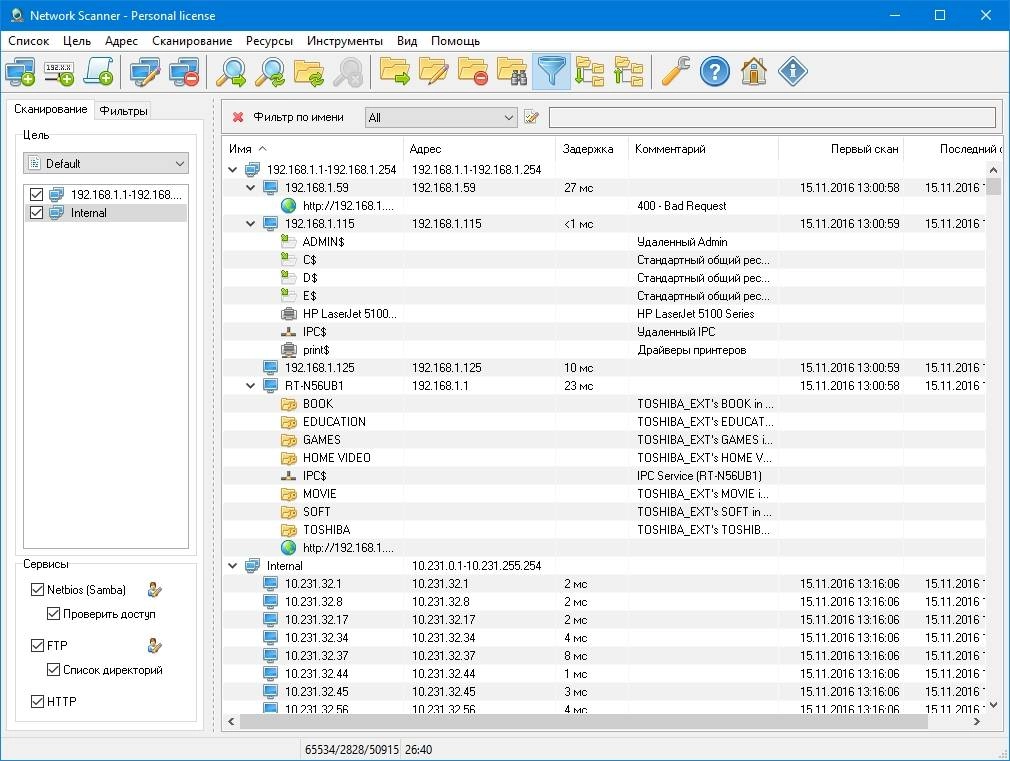Click the home page house icon
The image size is (1010, 761).
(x=754, y=72)
